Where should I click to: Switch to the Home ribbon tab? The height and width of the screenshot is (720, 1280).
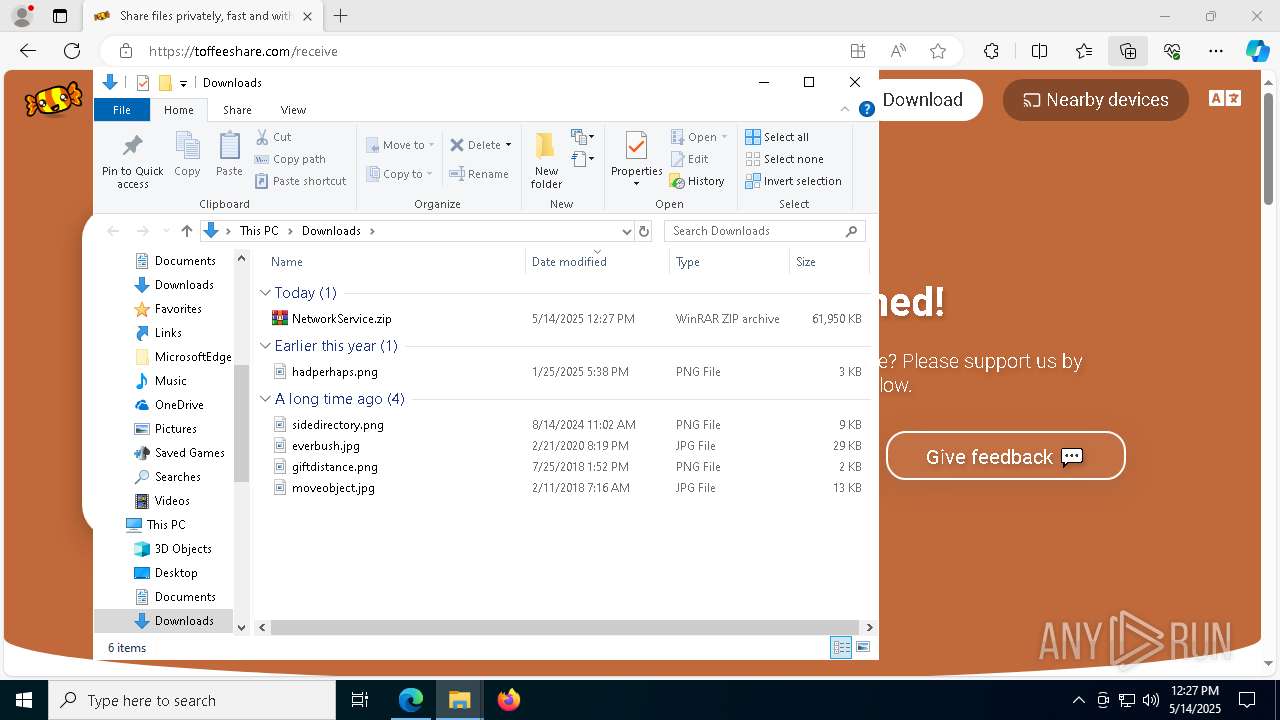click(179, 110)
